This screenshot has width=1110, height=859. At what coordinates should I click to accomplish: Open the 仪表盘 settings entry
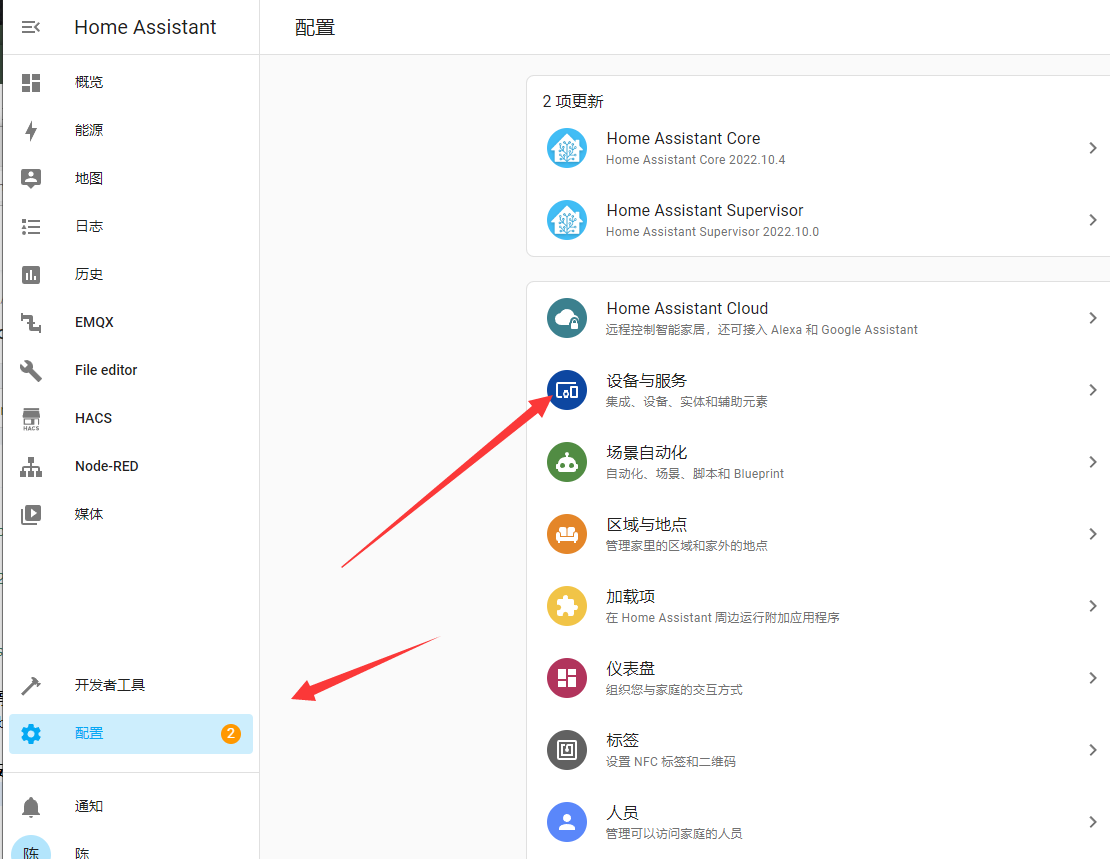point(818,678)
